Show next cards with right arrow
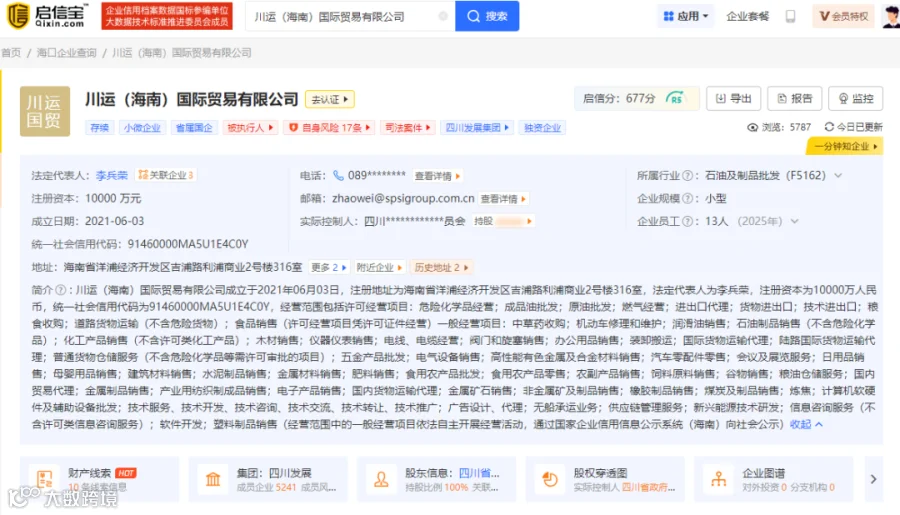 pos(873,479)
